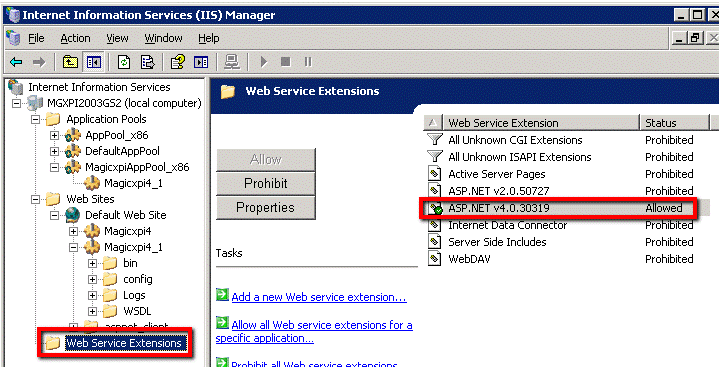The image size is (719, 367).
Task: Click the Back arrow toolbar icon
Action: pyautogui.click(x=16, y=61)
